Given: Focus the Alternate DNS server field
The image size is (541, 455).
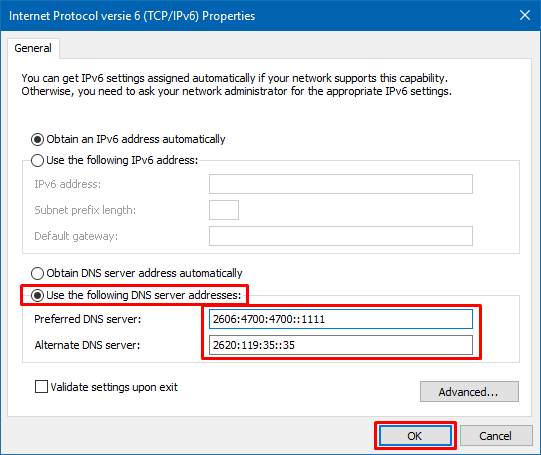Looking at the screenshot, I should pos(341,345).
